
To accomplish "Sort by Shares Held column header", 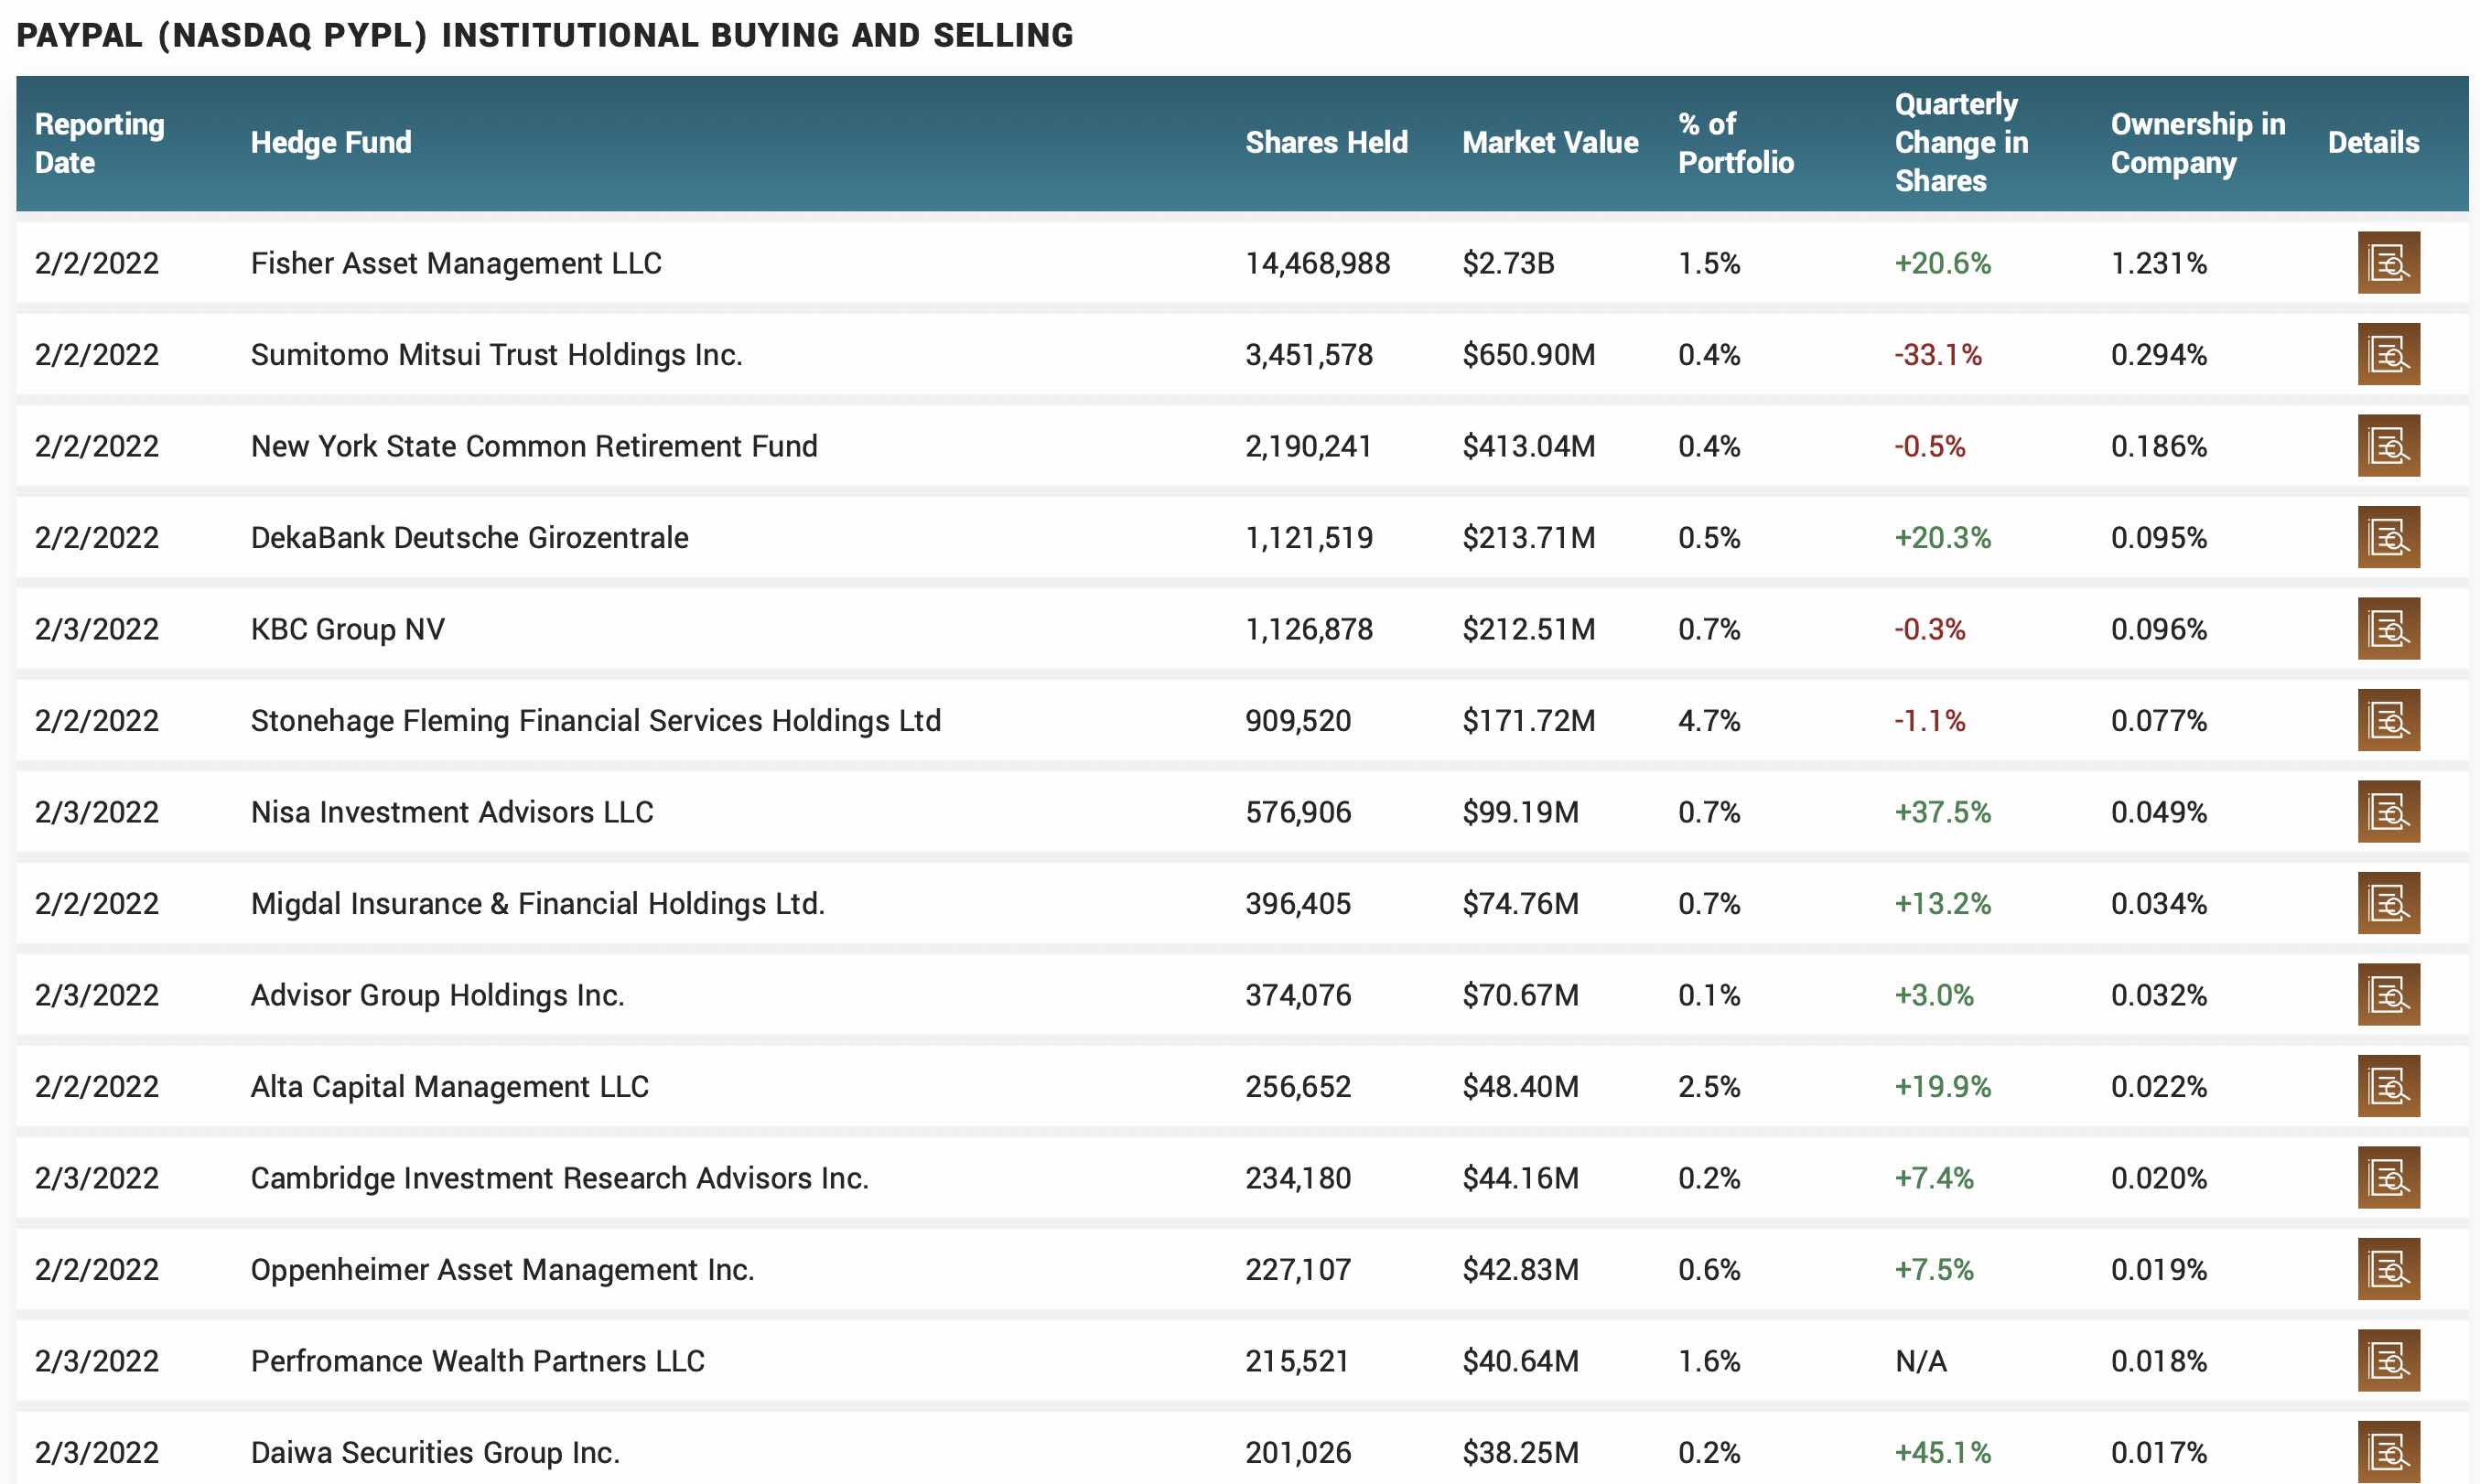I will [1326, 142].
